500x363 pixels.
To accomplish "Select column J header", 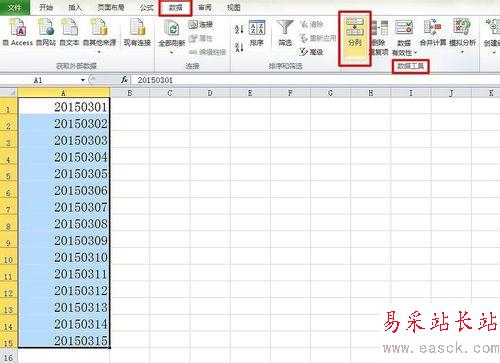I will pyautogui.click(x=451, y=93).
